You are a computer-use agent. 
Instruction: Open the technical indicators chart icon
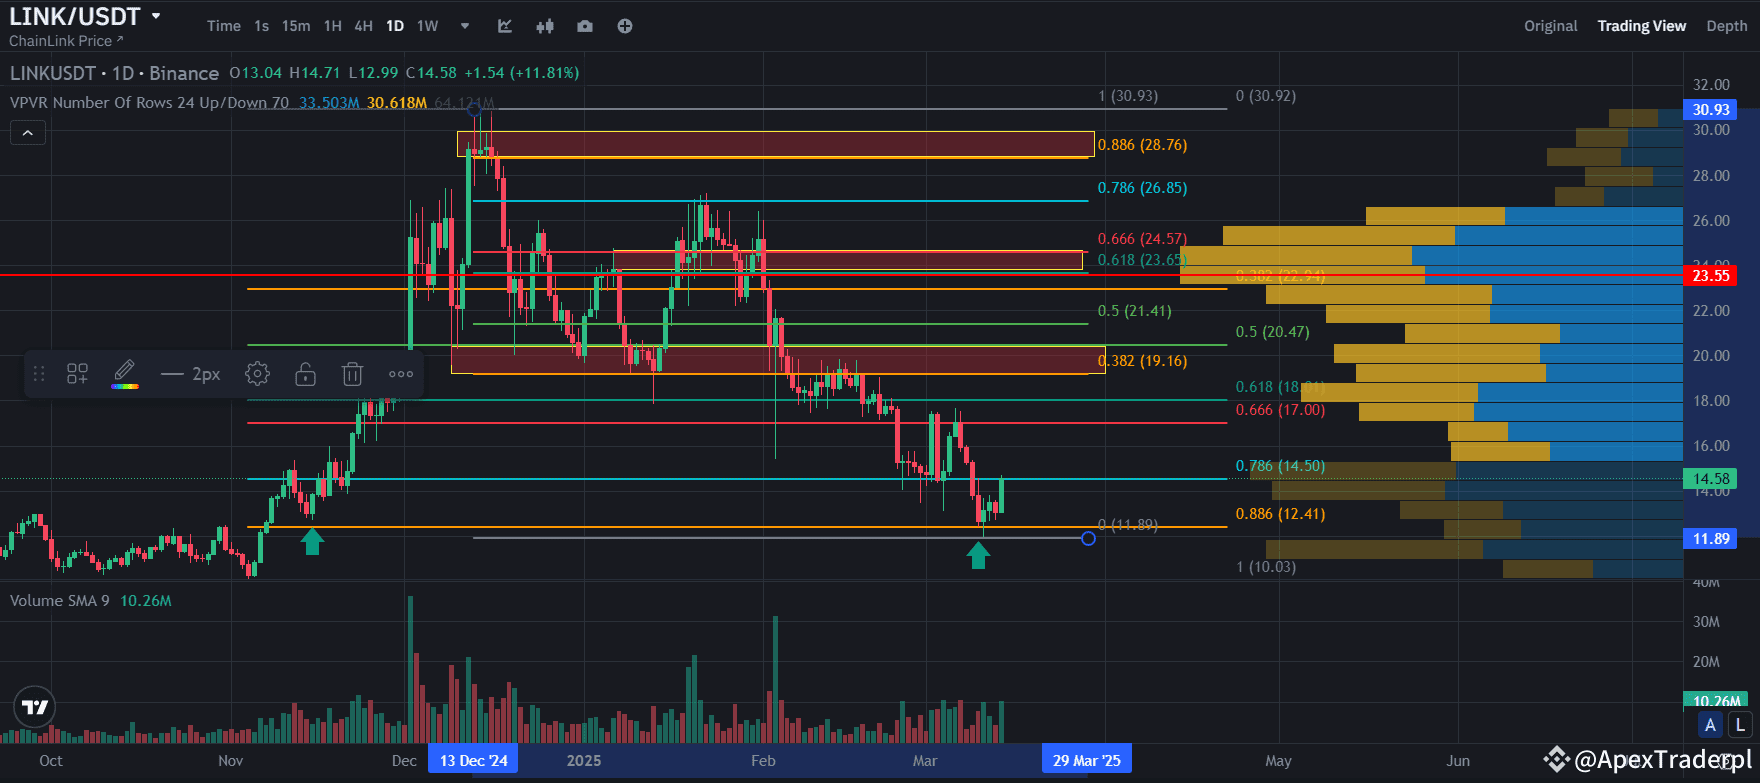[x=505, y=26]
